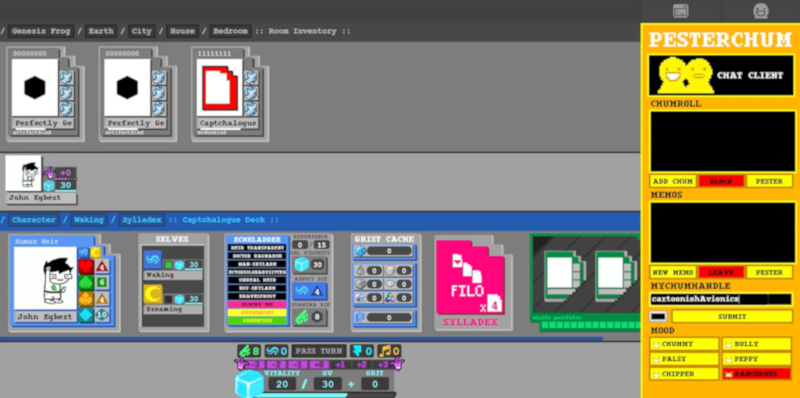Open the Bedroom breadcrumb location

pyautogui.click(x=231, y=31)
